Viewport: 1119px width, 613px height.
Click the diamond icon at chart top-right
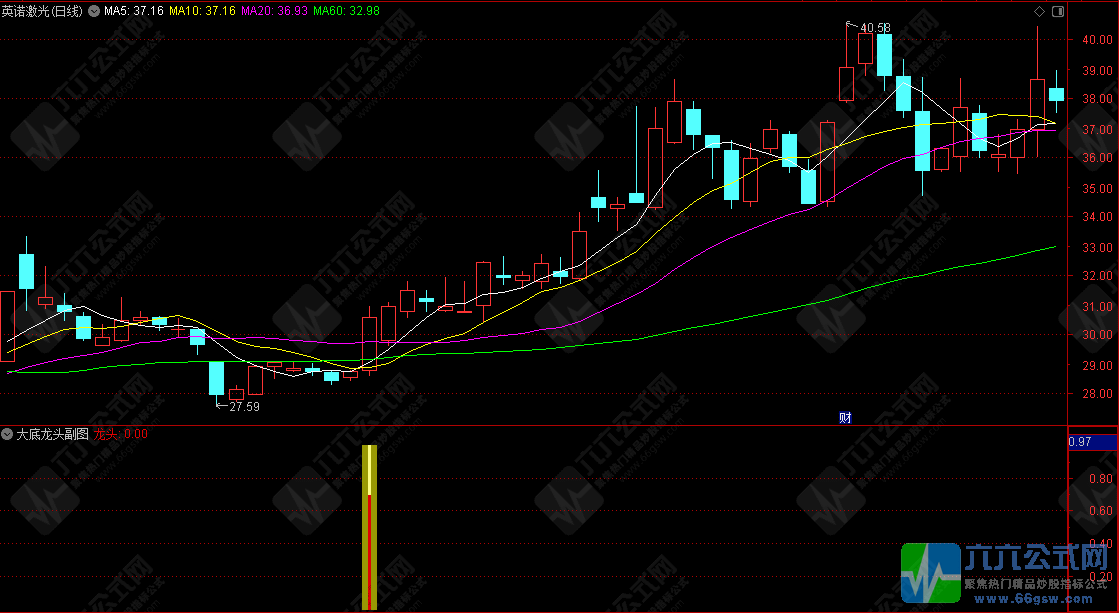click(1040, 11)
